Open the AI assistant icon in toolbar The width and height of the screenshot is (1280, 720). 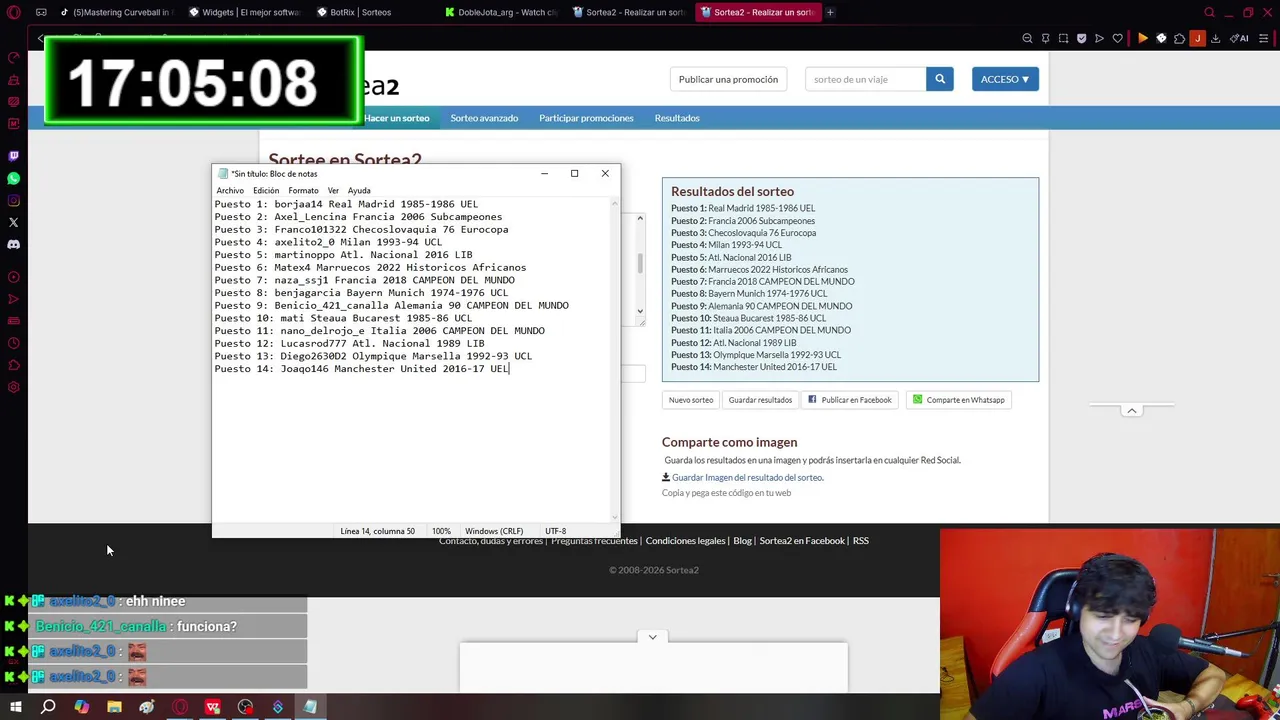pos(1239,38)
